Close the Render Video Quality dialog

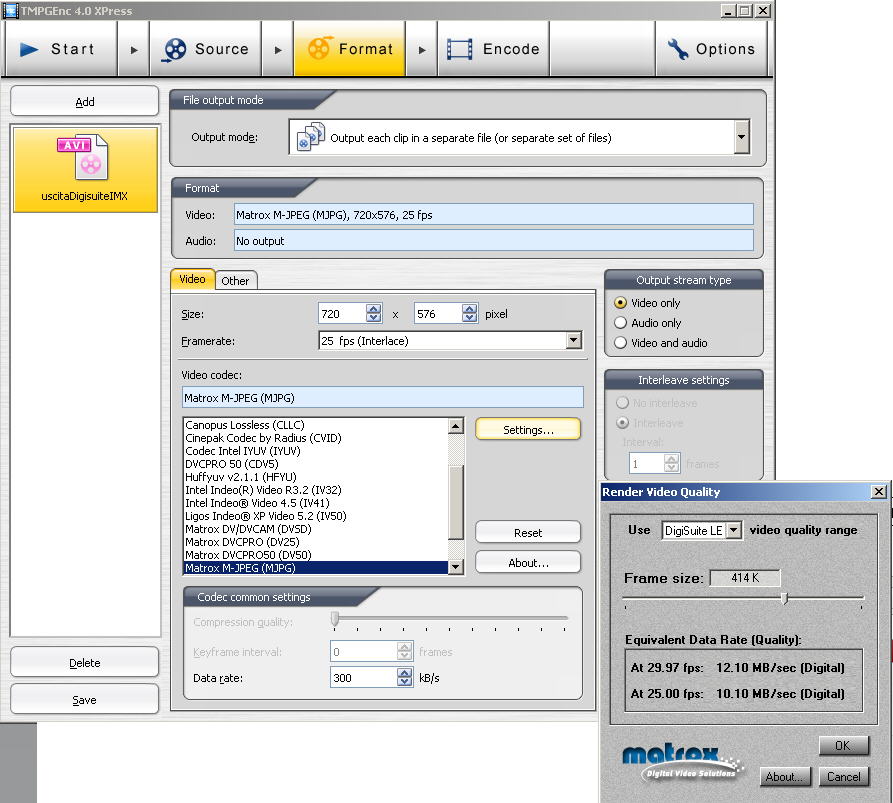[879, 491]
